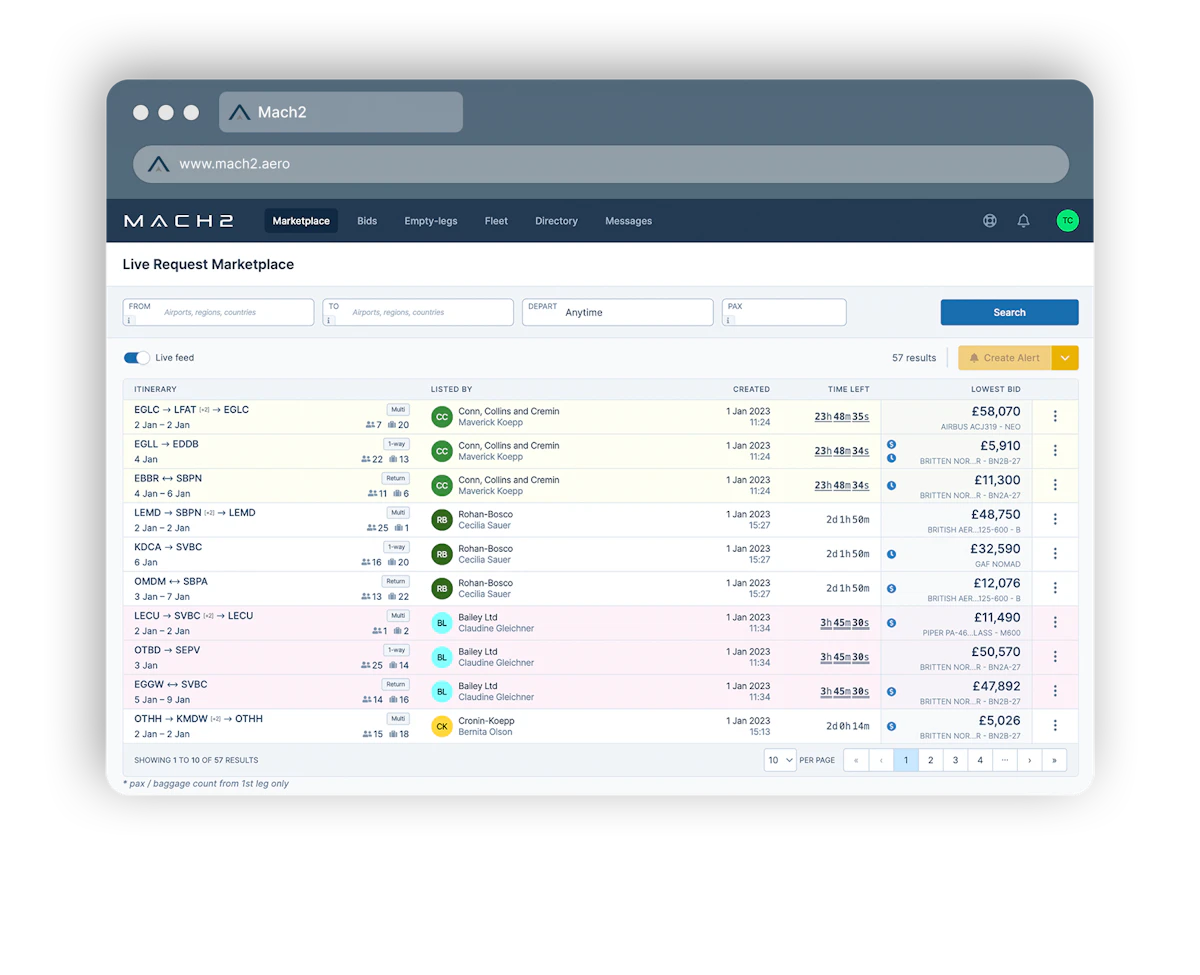Click the MACH2 logo in navbar
The image size is (1200, 975).
pyautogui.click(x=179, y=221)
